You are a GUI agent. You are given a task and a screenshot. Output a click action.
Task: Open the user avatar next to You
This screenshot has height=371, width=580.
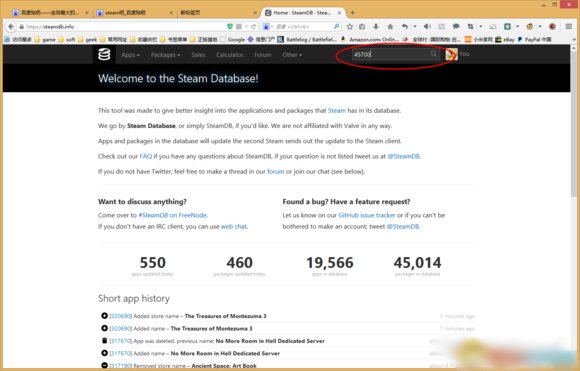pos(451,54)
